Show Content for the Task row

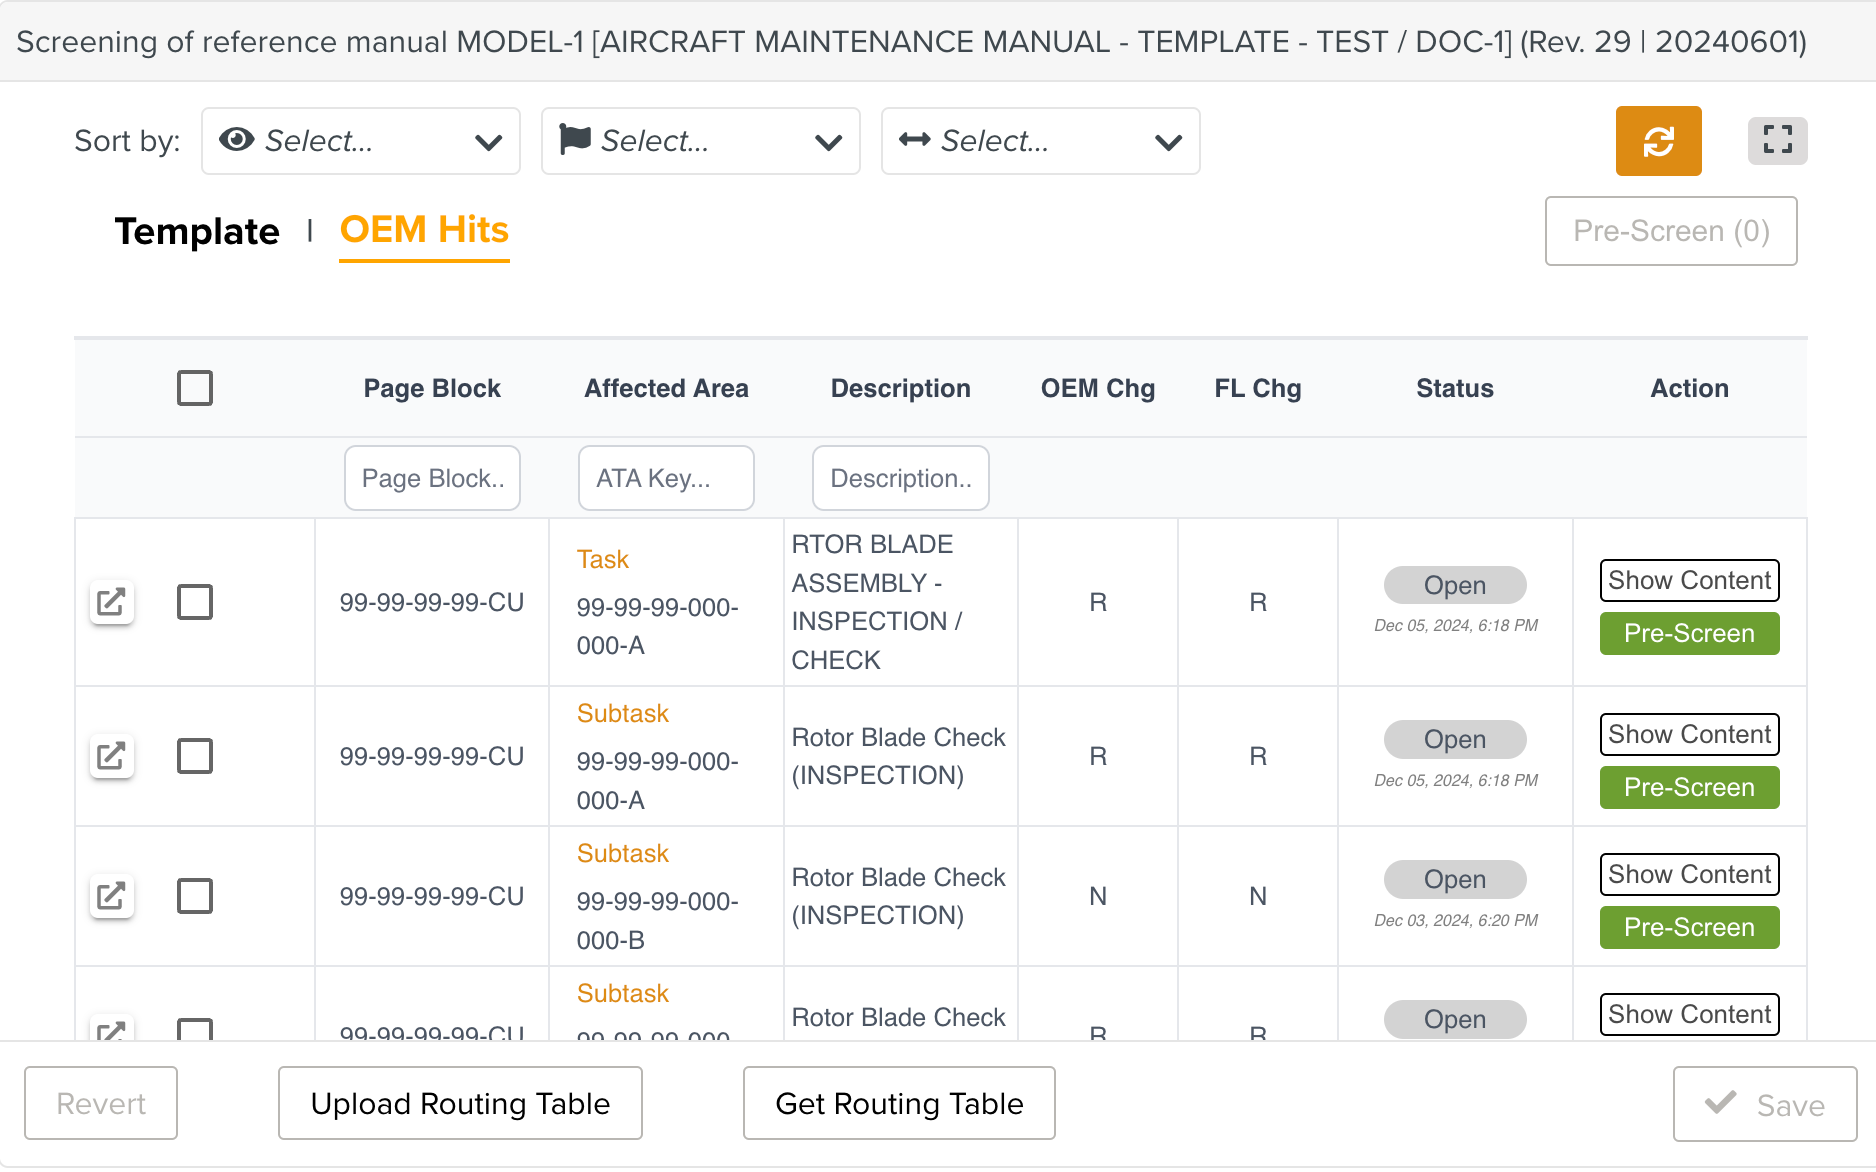coord(1689,580)
